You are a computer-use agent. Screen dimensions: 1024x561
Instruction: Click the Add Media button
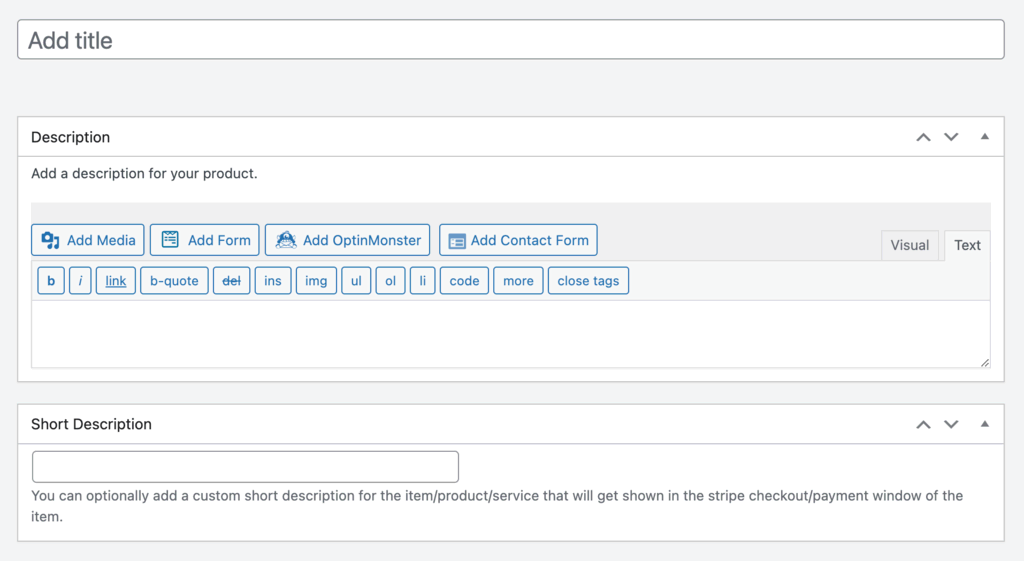tap(88, 240)
